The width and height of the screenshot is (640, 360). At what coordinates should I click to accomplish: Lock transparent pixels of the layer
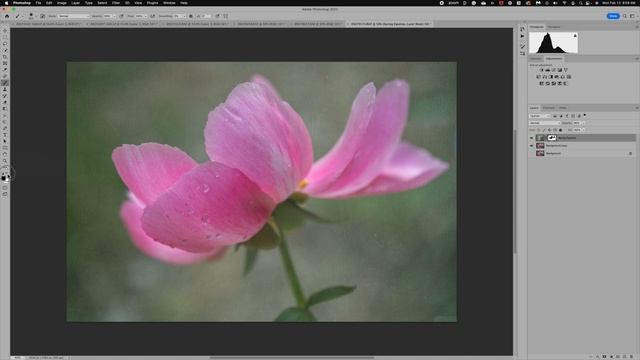pos(538,130)
